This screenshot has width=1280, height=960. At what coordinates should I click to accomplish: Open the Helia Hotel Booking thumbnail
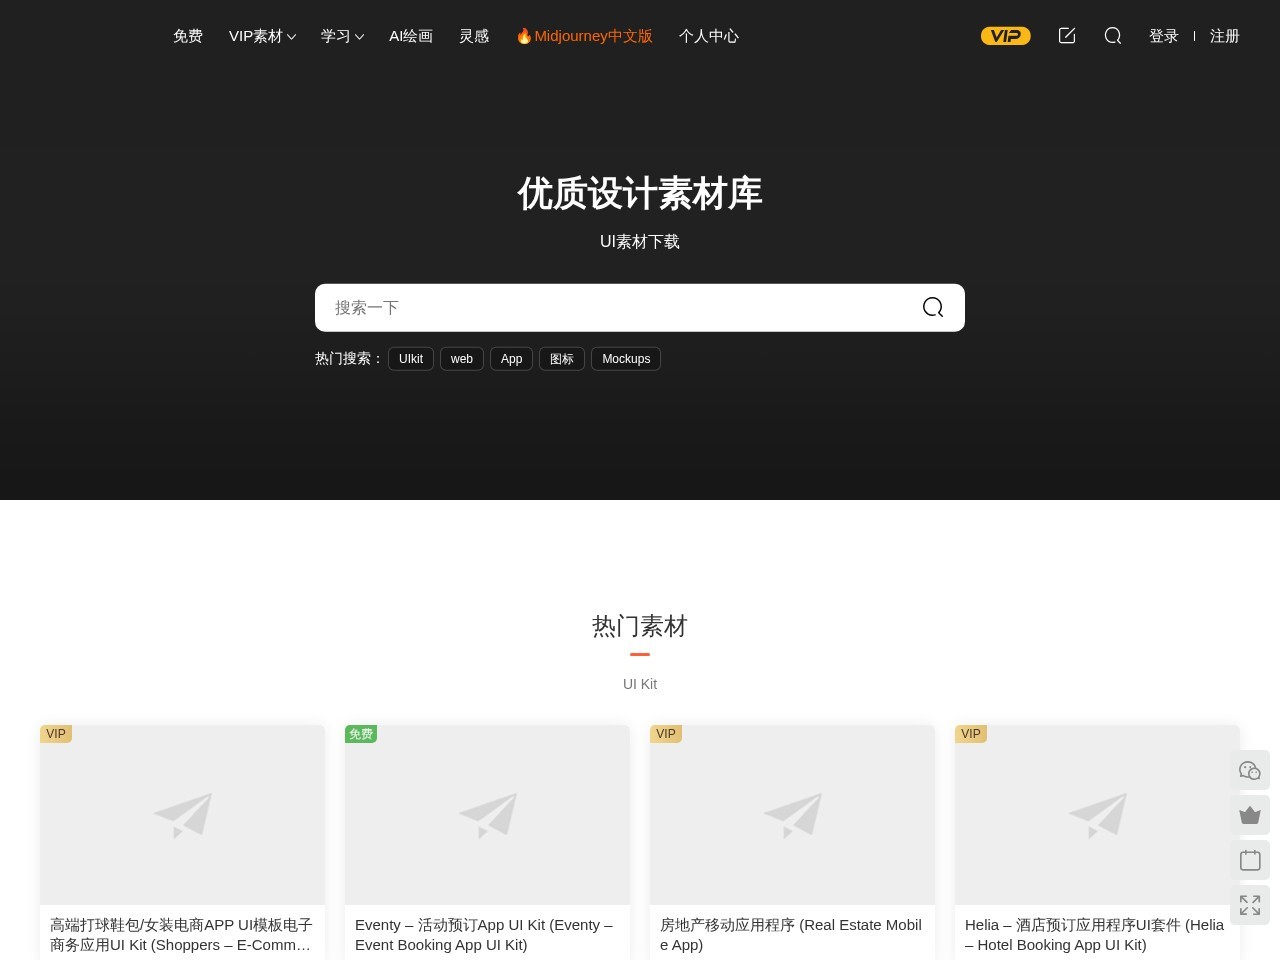[x=1097, y=815]
